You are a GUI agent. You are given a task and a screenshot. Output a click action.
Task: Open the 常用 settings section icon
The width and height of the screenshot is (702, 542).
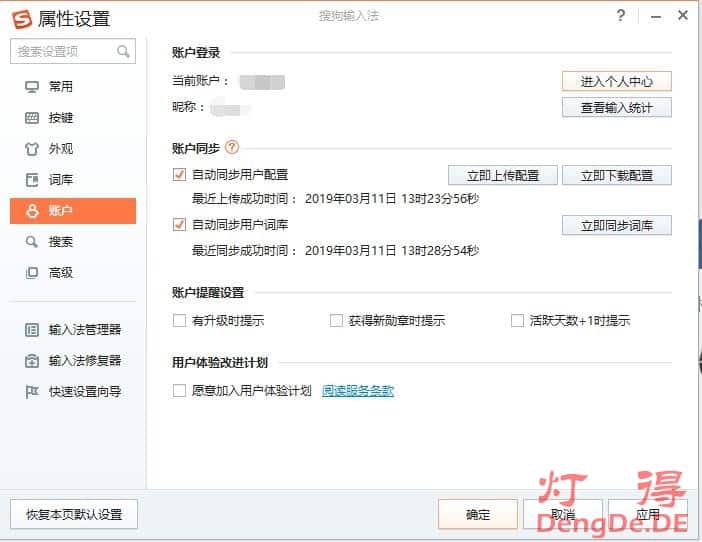(32, 87)
